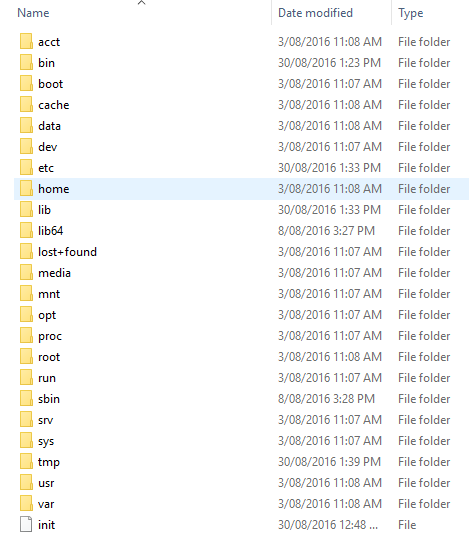This screenshot has width=469, height=542.
Task: Click the cache folder icon
Action: 26,105
